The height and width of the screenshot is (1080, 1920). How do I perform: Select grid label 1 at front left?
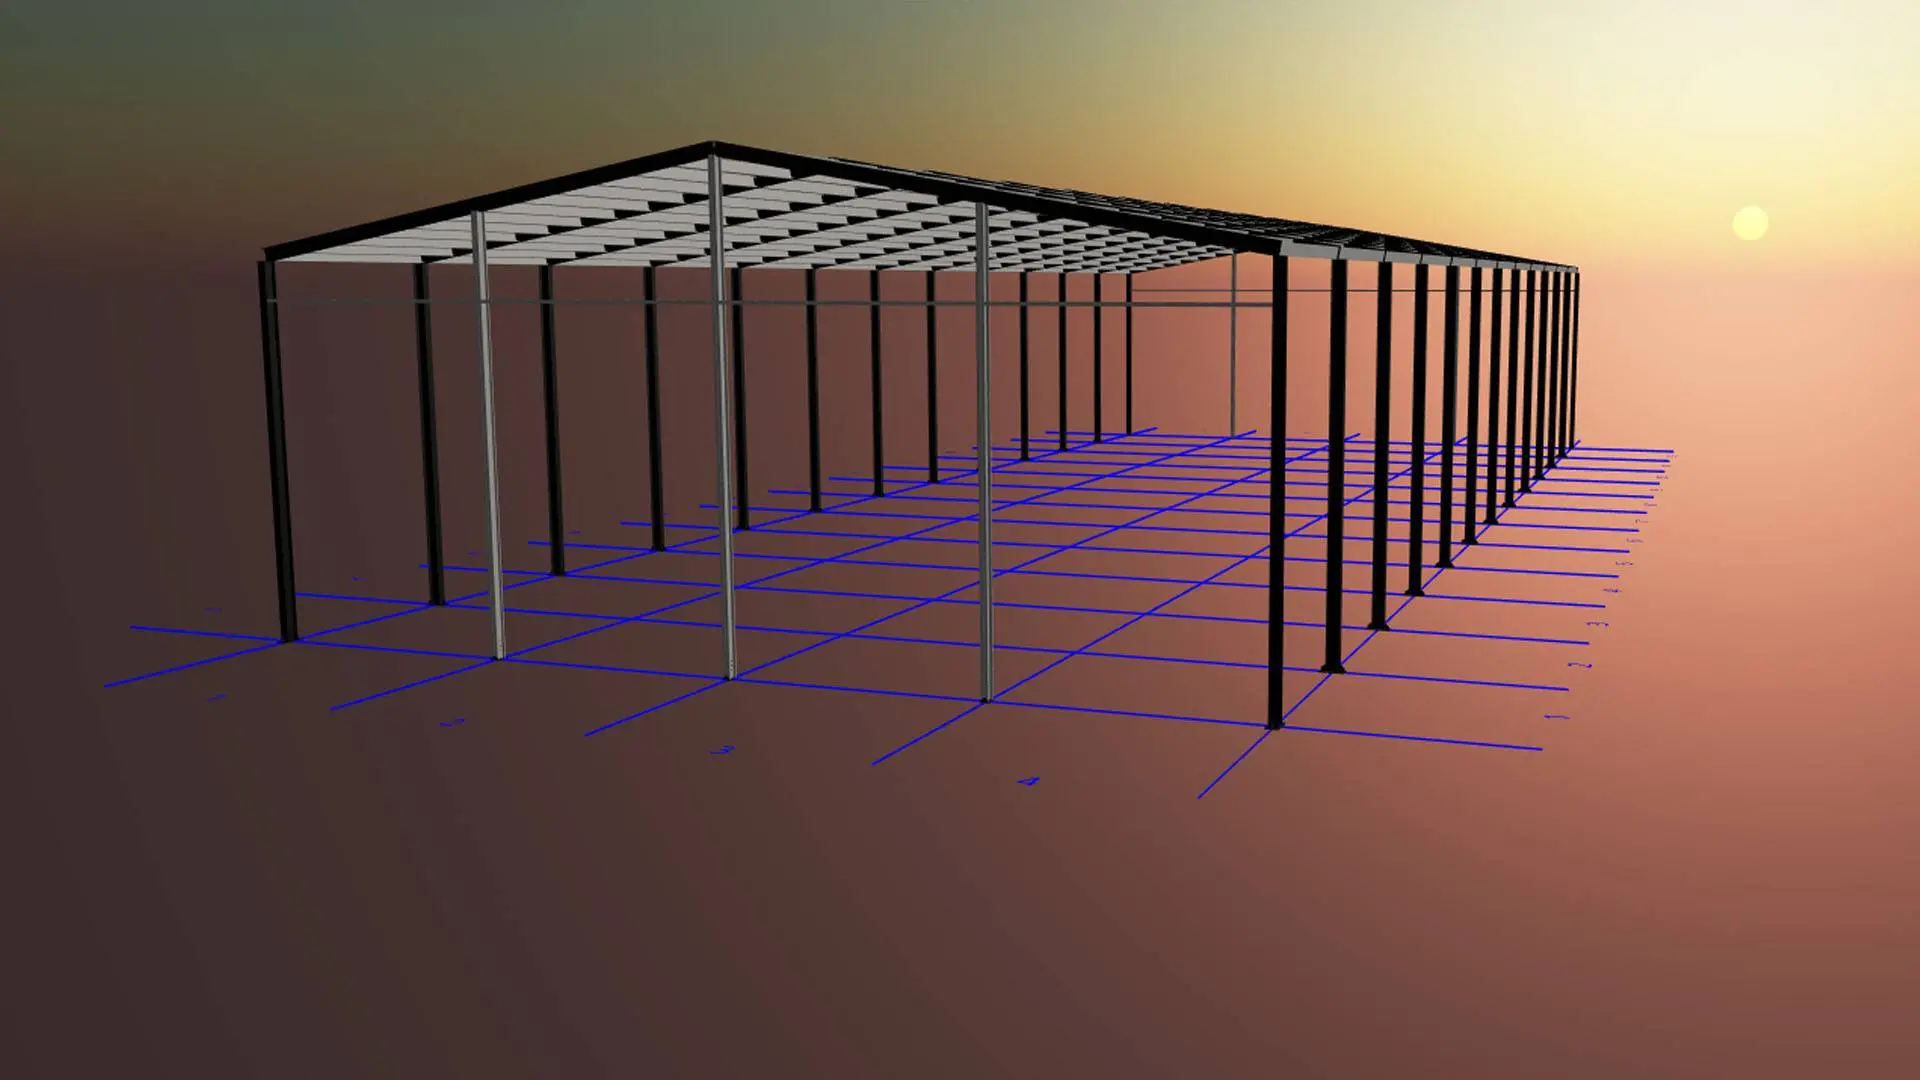coord(217,697)
